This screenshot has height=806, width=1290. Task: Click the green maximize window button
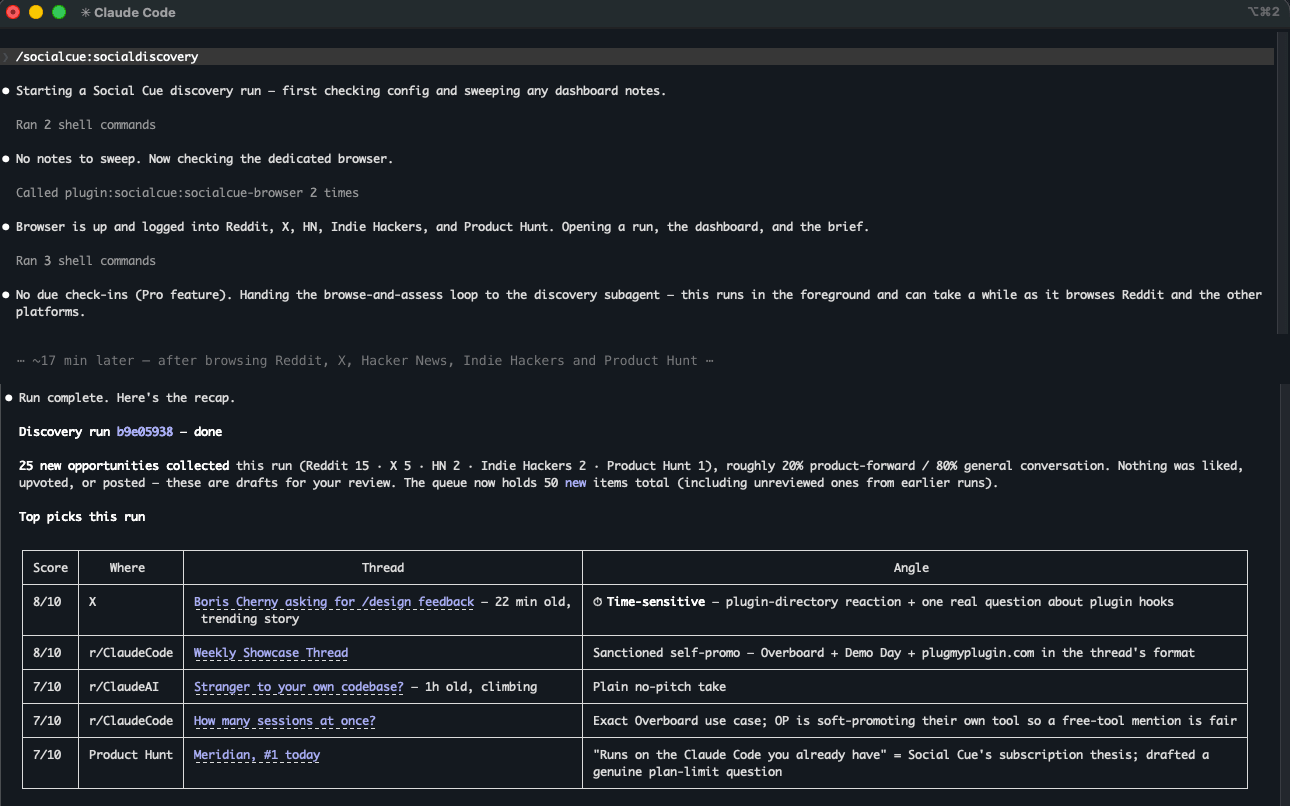coord(59,13)
